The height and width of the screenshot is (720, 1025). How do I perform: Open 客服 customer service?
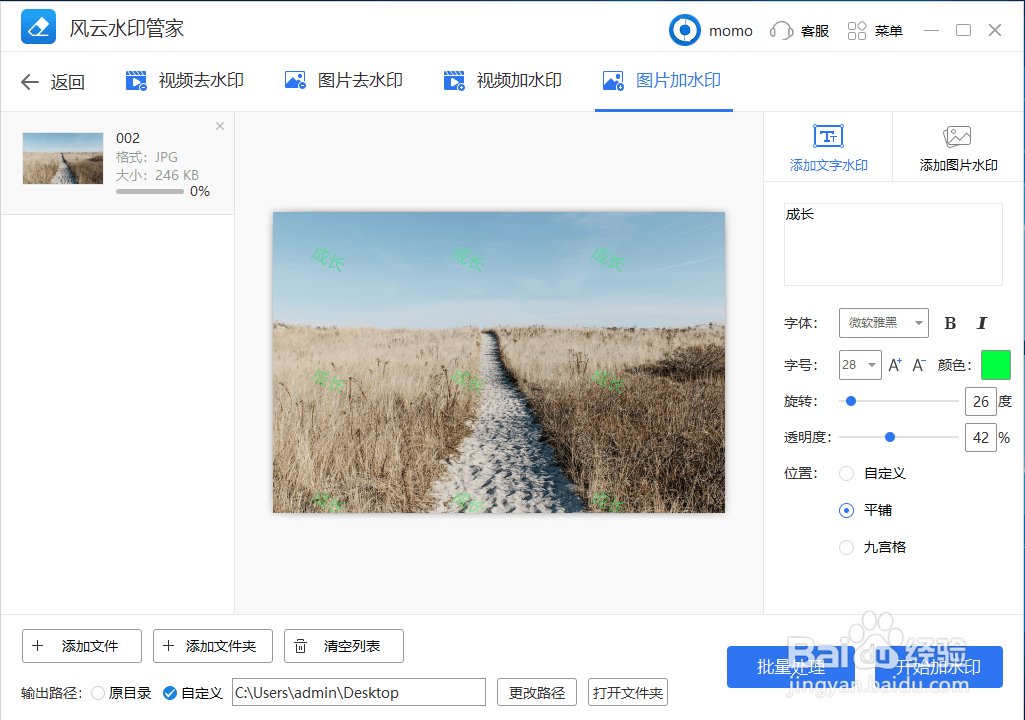[x=798, y=31]
